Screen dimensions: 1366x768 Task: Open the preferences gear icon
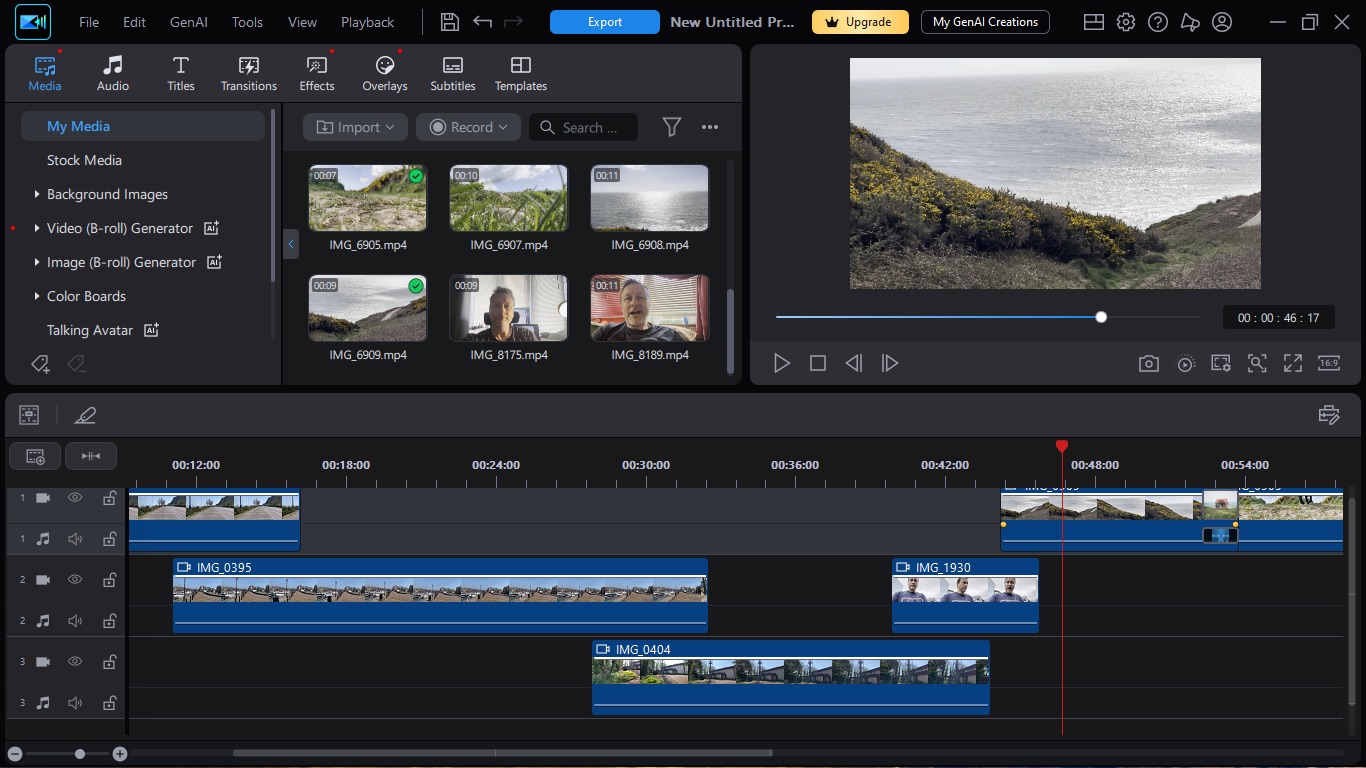(1126, 22)
